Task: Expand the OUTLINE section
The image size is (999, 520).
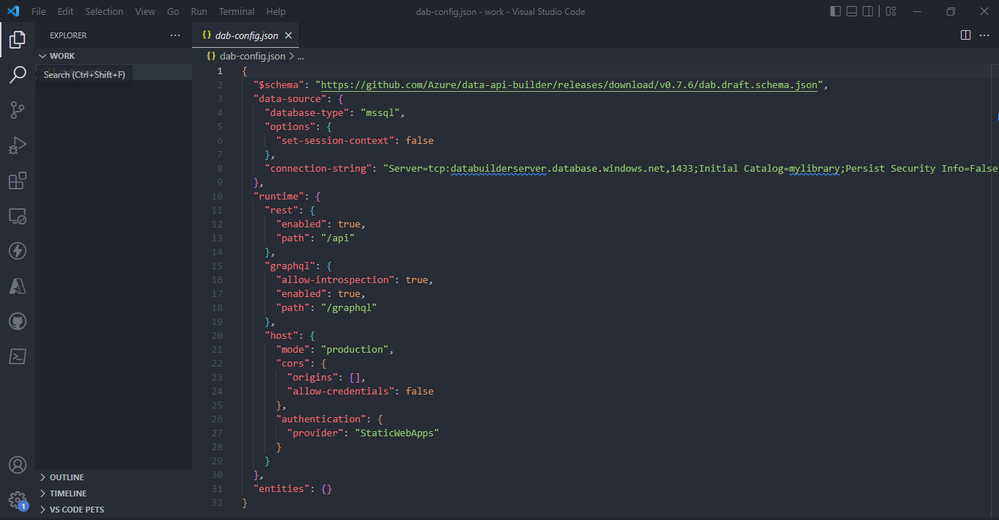Action: (113, 477)
